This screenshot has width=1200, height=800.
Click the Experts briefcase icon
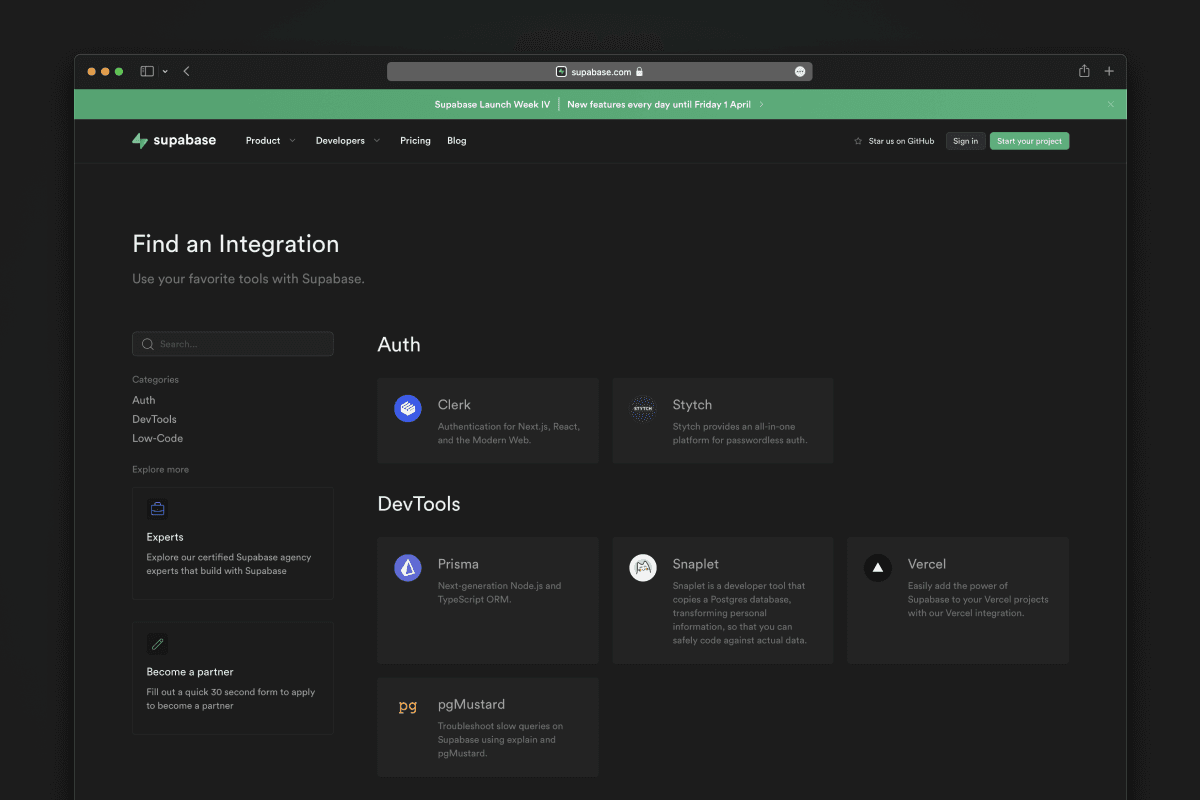click(157, 509)
